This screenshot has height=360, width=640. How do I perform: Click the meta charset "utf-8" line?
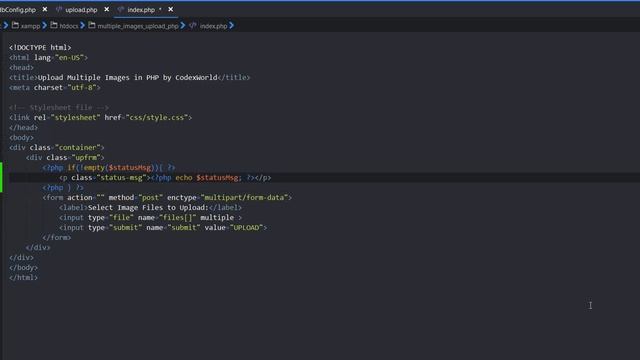coord(55,87)
